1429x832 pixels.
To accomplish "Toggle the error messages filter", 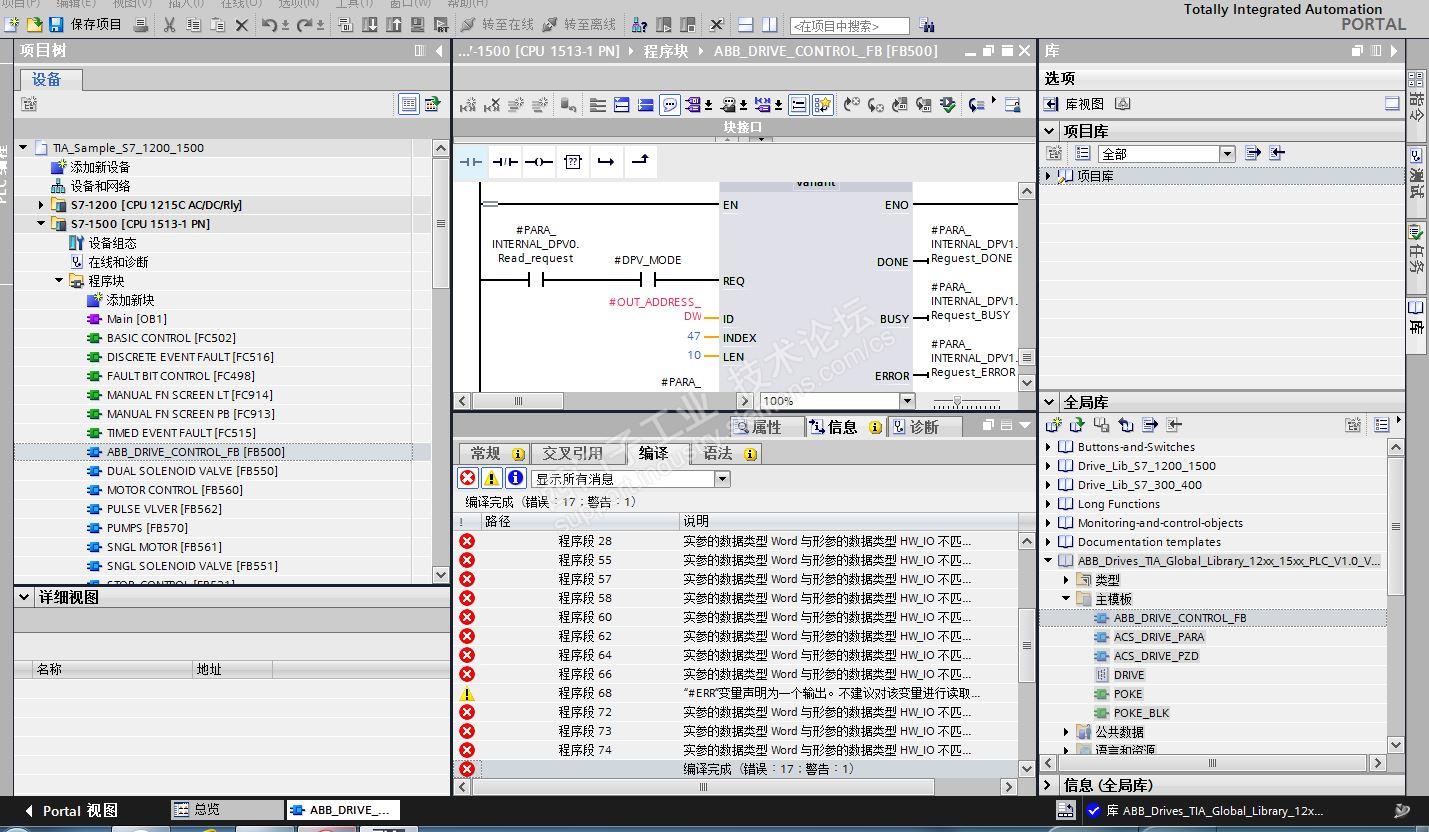I will pyautogui.click(x=467, y=479).
